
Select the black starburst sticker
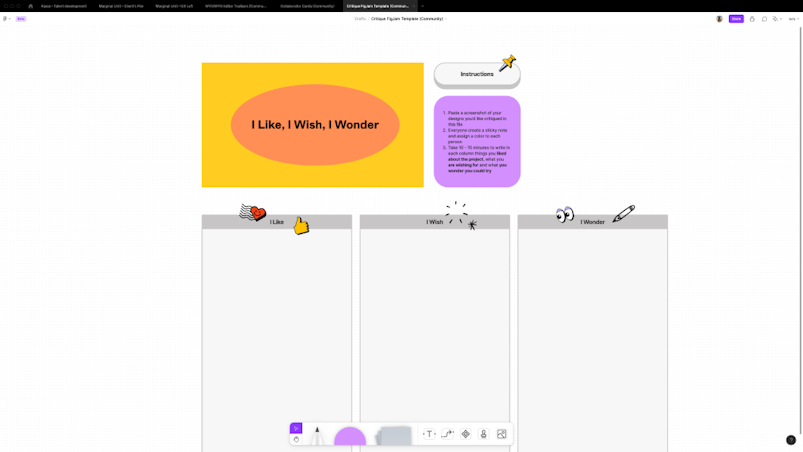click(472, 224)
